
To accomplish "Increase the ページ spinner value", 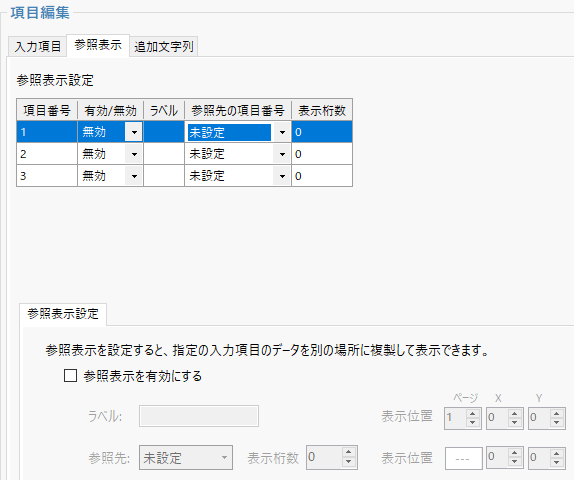I will 473,413.
